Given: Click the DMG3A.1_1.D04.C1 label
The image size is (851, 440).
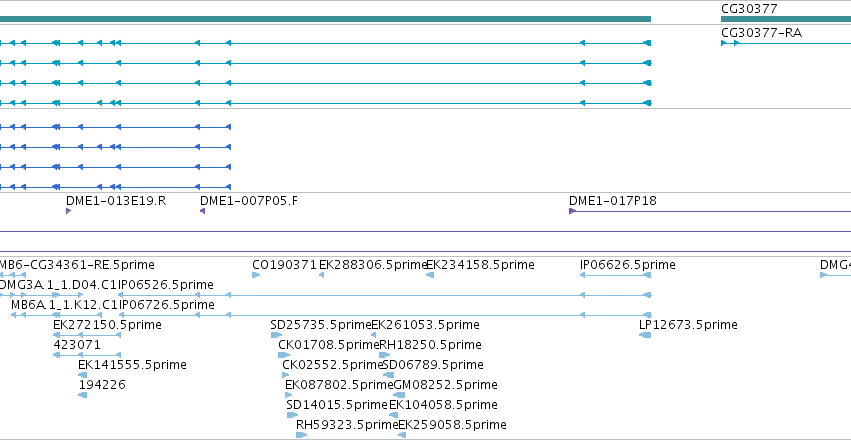Looking at the screenshot, I should tap(58, 285).
